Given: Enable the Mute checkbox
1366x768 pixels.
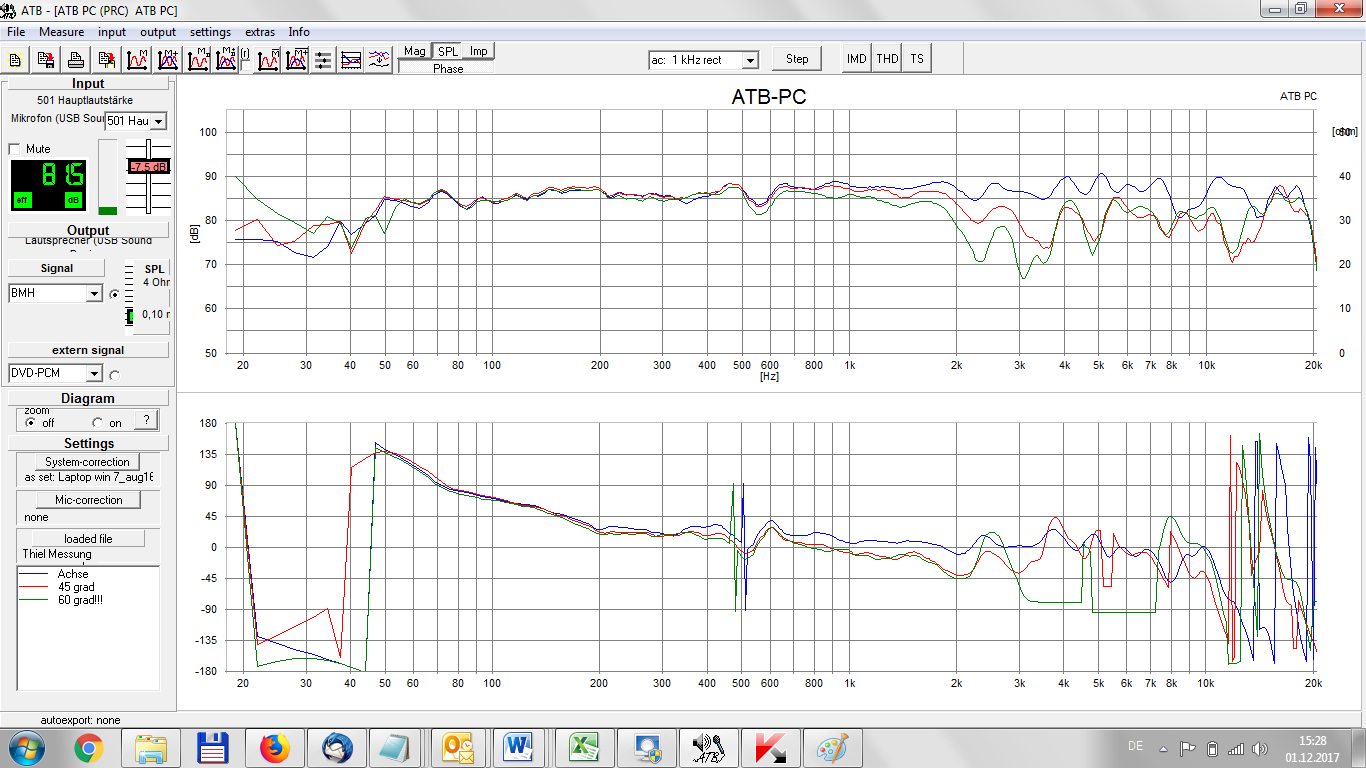Looking at the screenshot, I should pyautogui.click(x=15, y=149).
